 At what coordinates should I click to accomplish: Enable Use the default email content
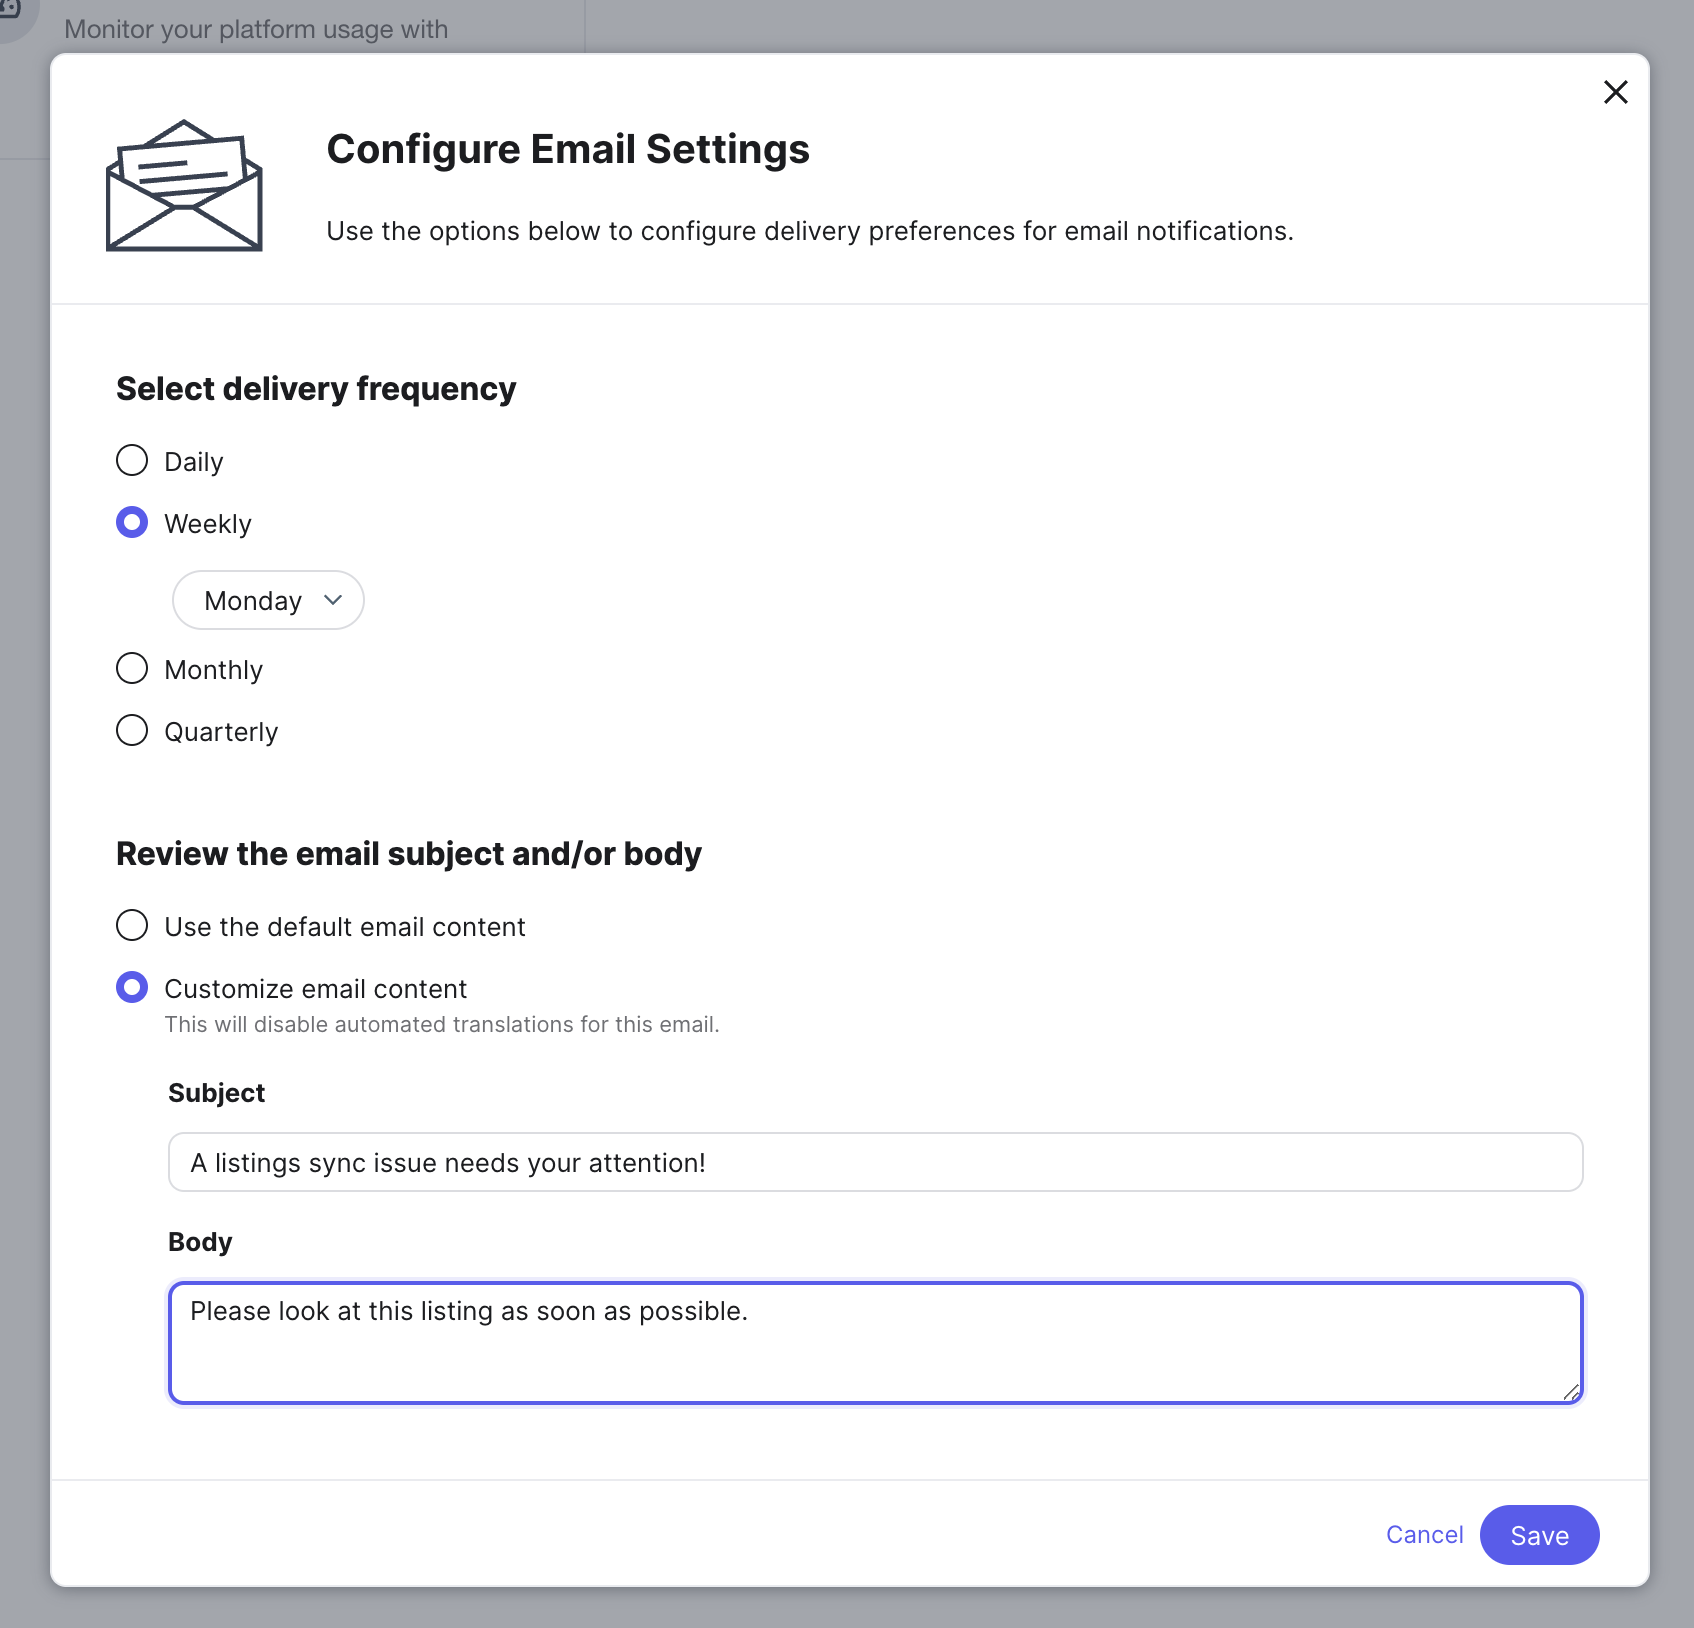click(131, 925)
